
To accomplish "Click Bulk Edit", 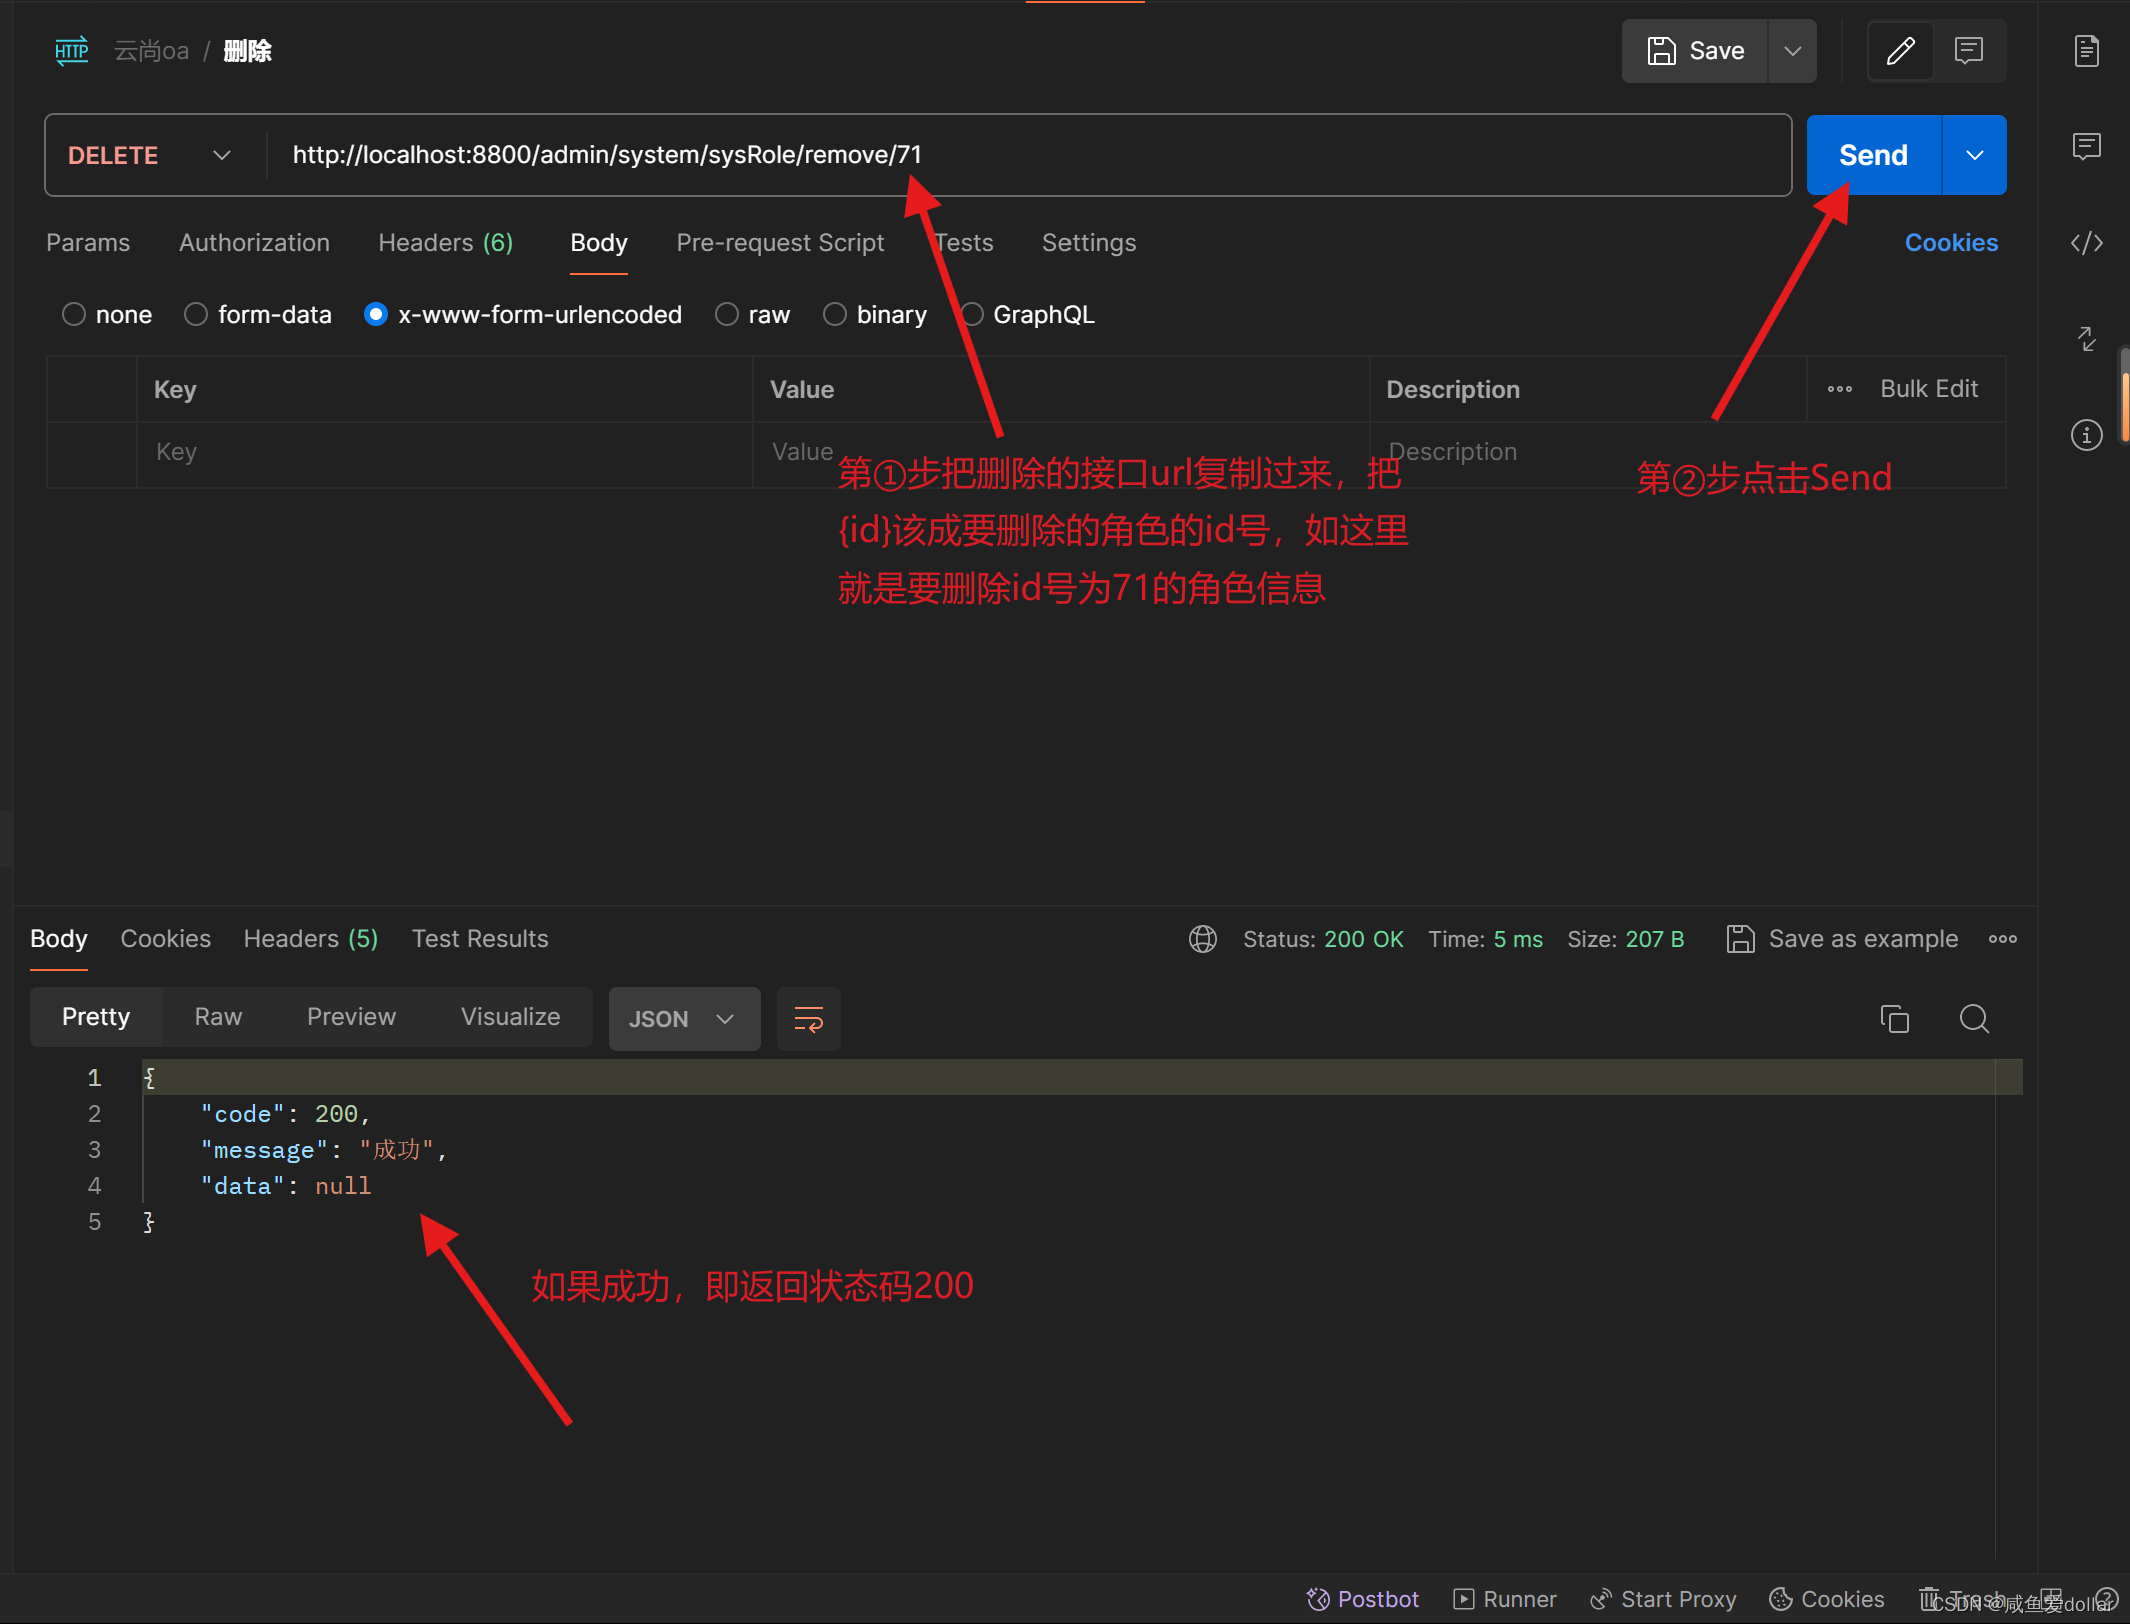I will [1929, 389].
